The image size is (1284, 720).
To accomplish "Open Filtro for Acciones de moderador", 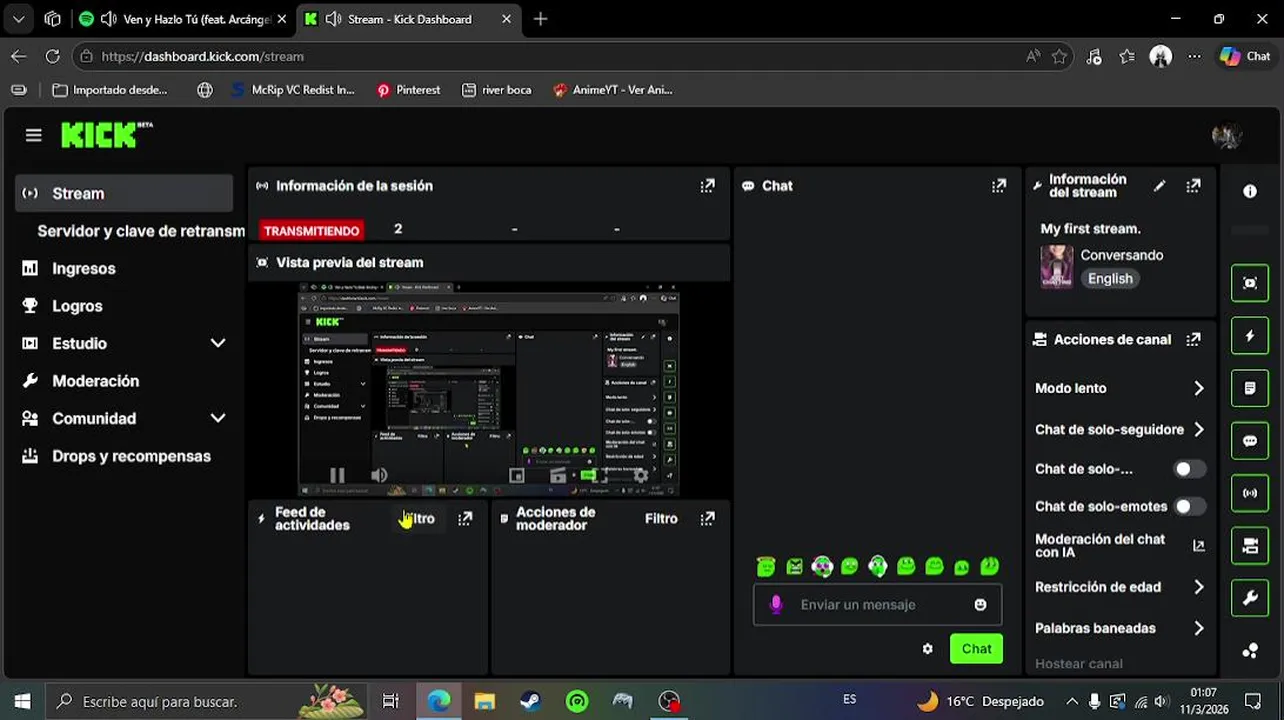I will pyautogui.click(x=661, y=519).
